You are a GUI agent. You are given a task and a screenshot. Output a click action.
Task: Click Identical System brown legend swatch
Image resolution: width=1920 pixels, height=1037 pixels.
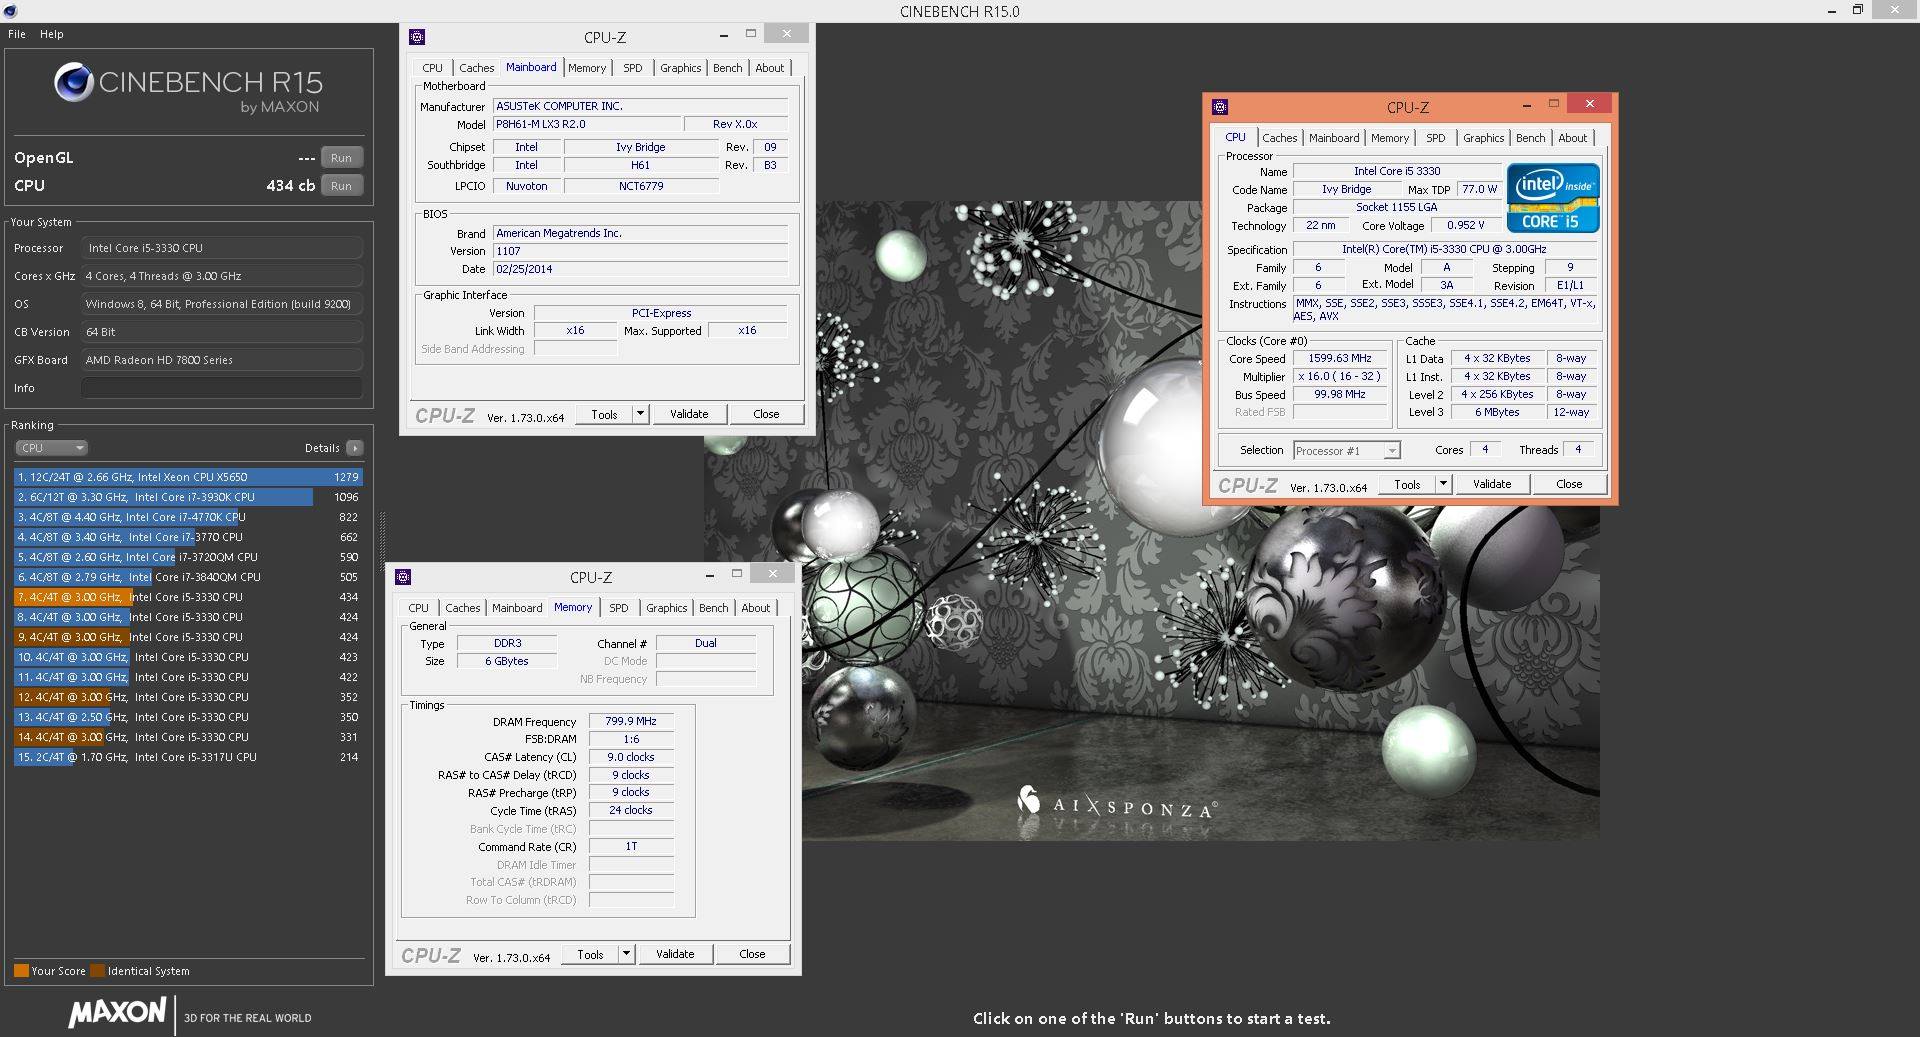coord(97,971)
